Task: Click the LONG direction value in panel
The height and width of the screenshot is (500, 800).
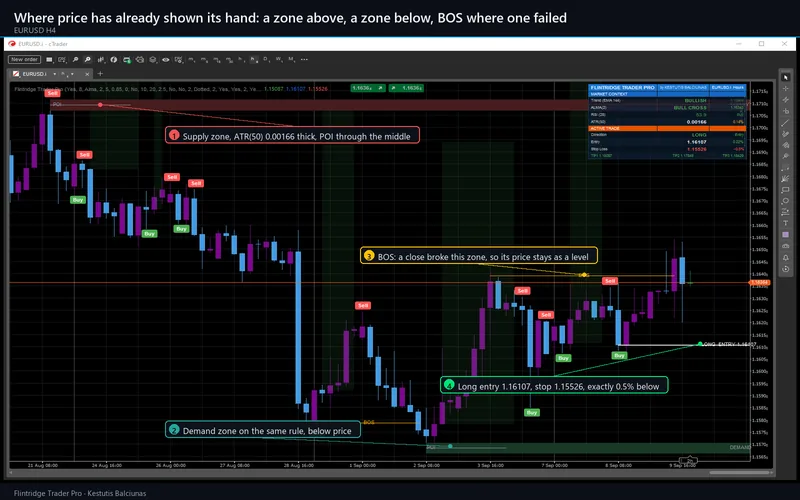Action: [699, 135]
